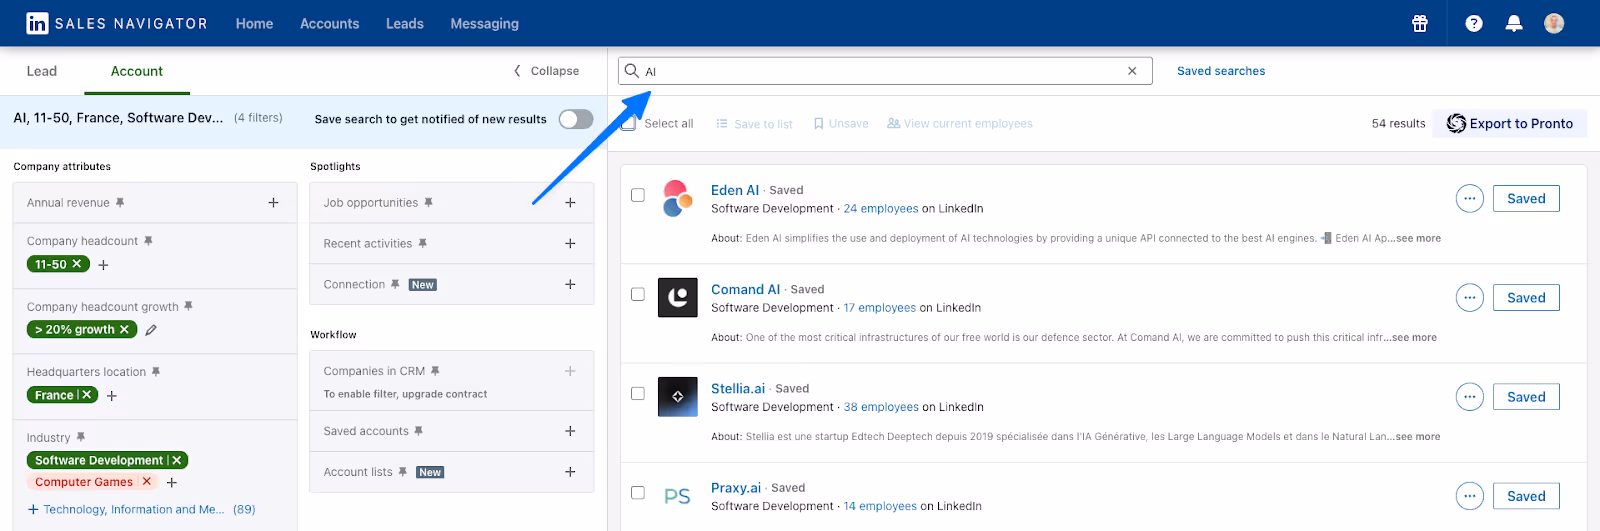Screen dimensions: 1600x531
Task: Open the Accounts menu
Action: coord(329,23)
